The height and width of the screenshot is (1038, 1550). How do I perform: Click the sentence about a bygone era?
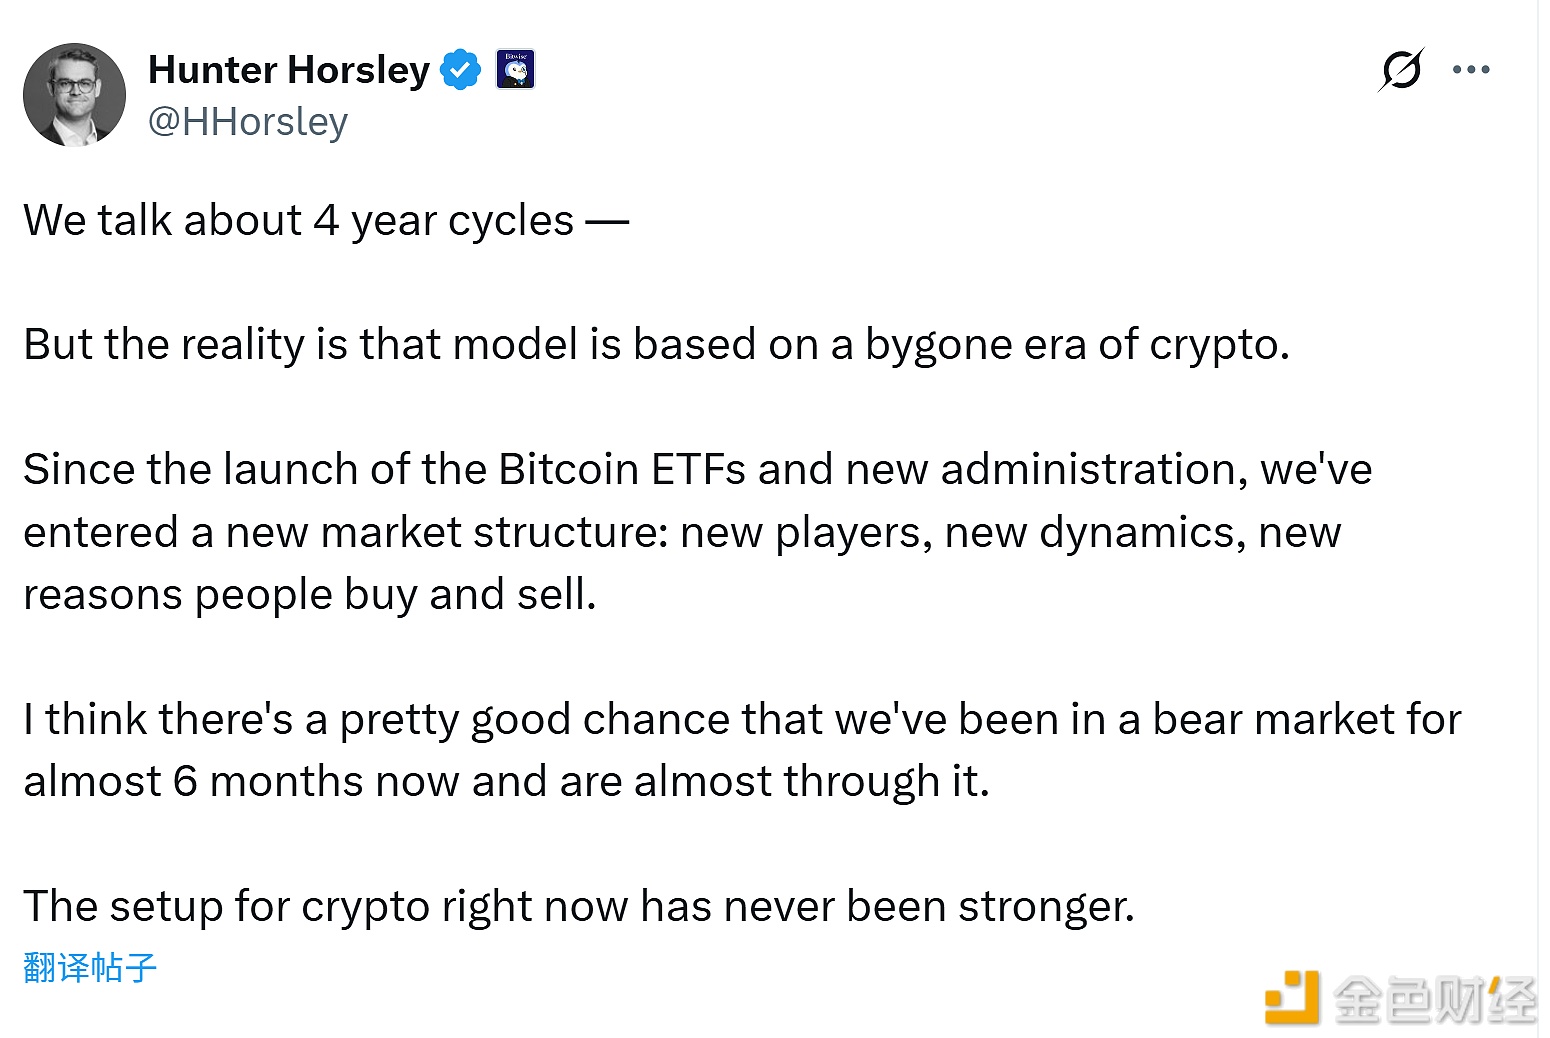click(x=656, y=345)
